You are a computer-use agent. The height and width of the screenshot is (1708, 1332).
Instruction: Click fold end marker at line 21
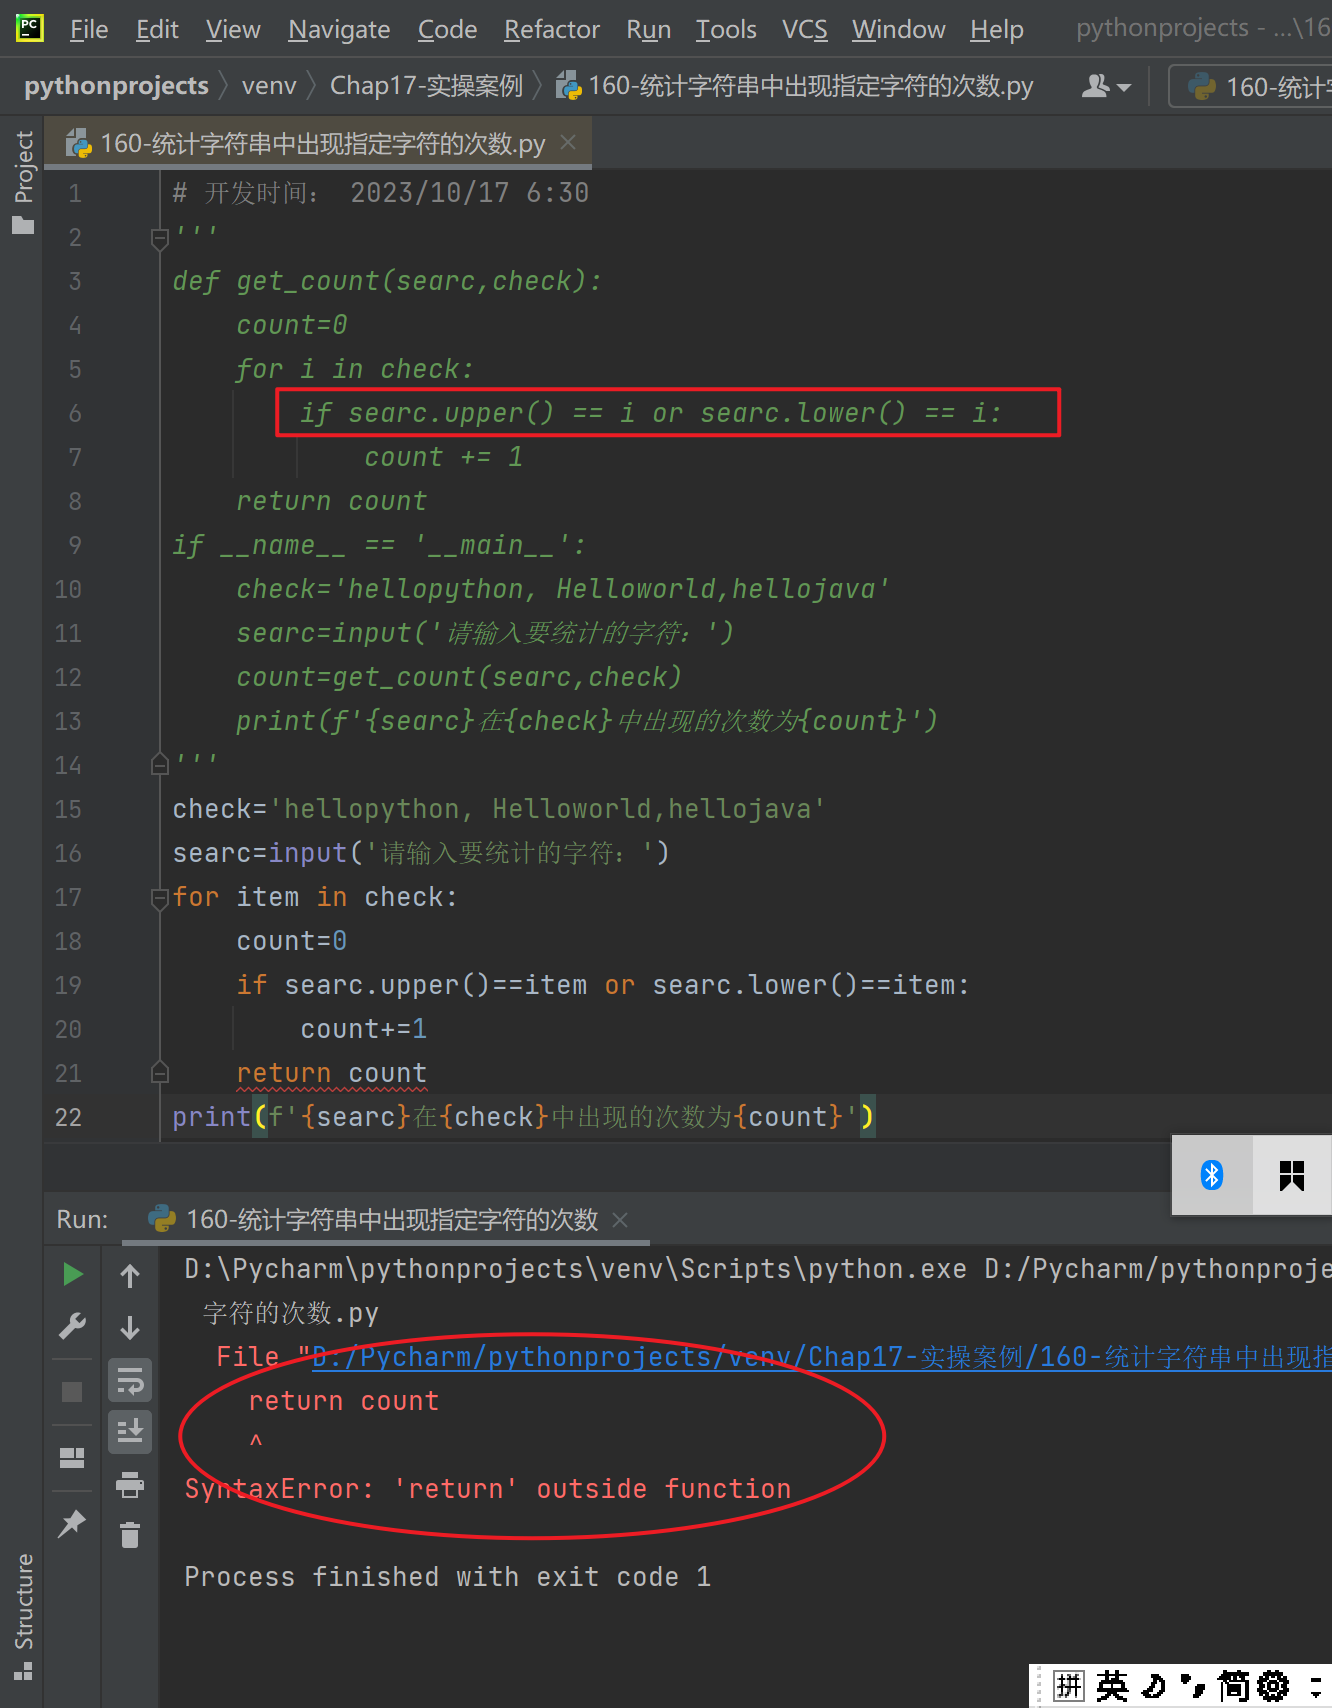coord(159,1072)
